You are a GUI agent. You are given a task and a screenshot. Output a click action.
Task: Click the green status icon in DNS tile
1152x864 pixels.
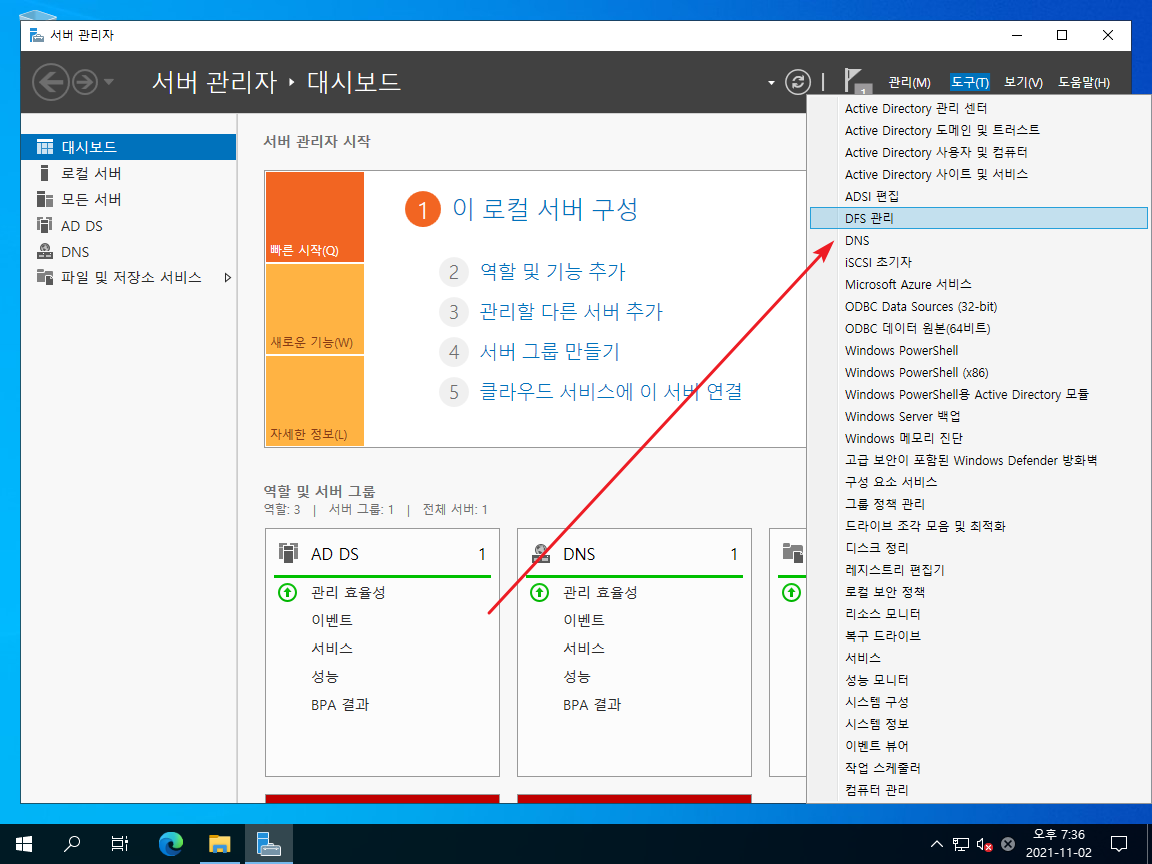pos(539,592)
